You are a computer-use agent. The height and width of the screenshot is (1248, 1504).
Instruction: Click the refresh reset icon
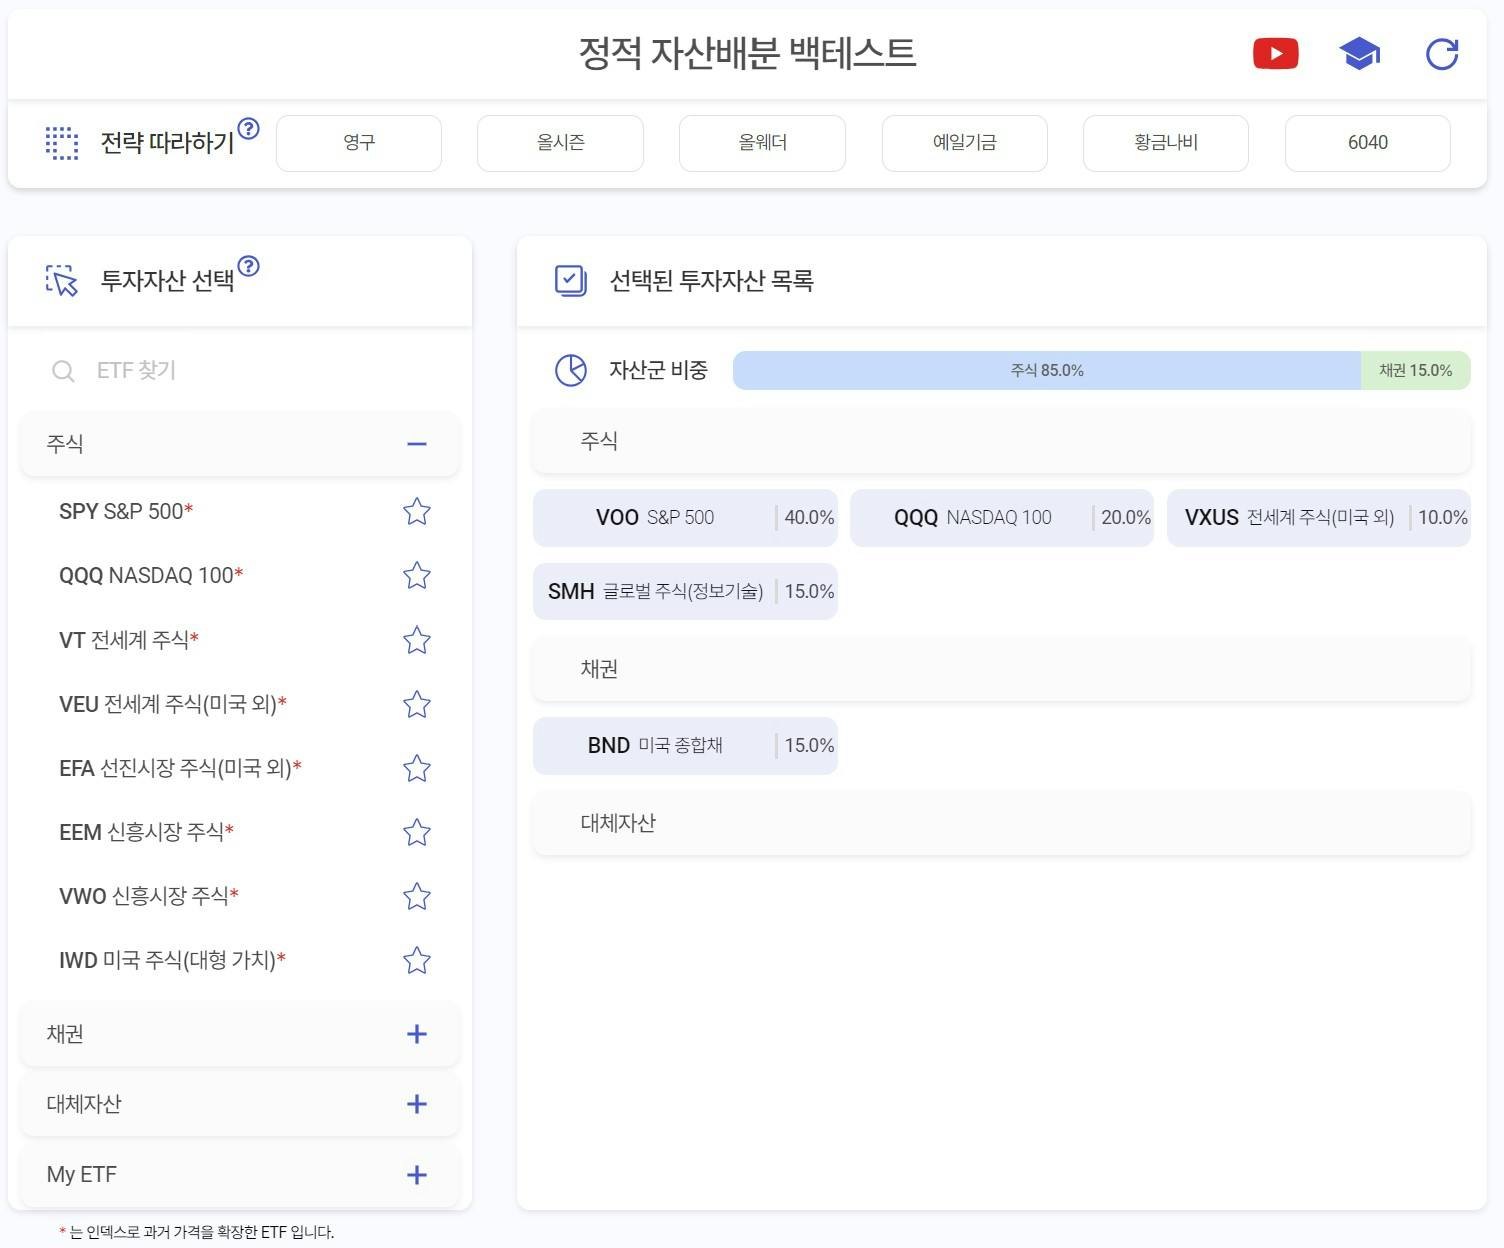coord(1442,54)
